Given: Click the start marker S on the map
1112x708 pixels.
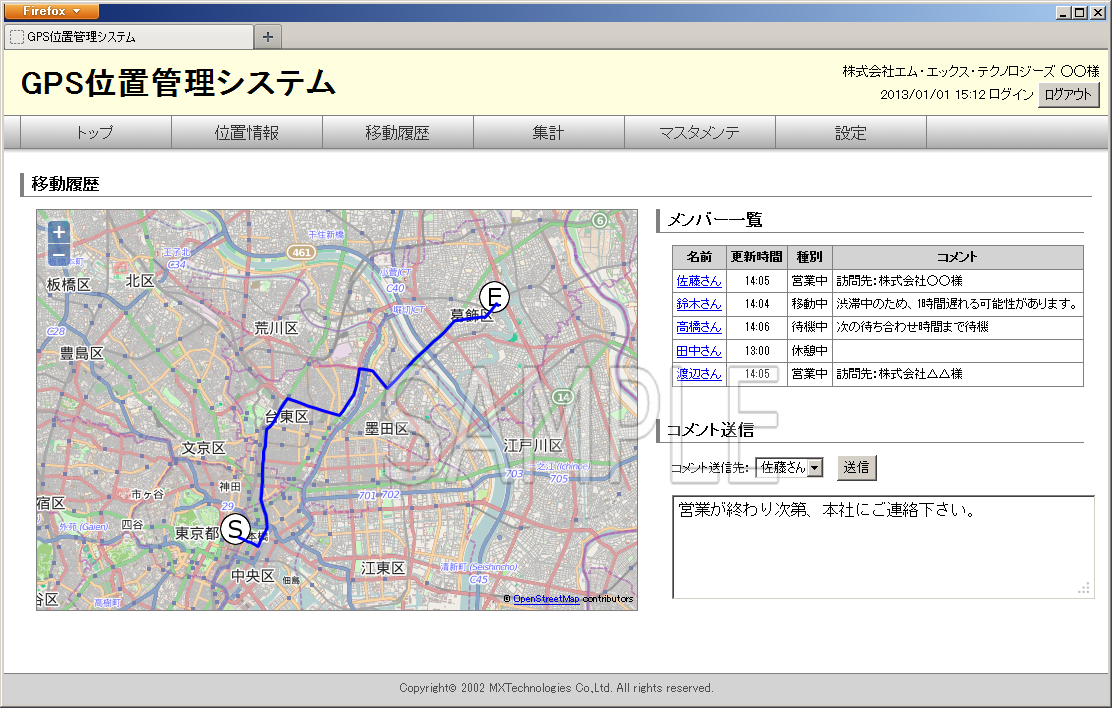Looking at the screenshot, I should click(x=235, y=528).
